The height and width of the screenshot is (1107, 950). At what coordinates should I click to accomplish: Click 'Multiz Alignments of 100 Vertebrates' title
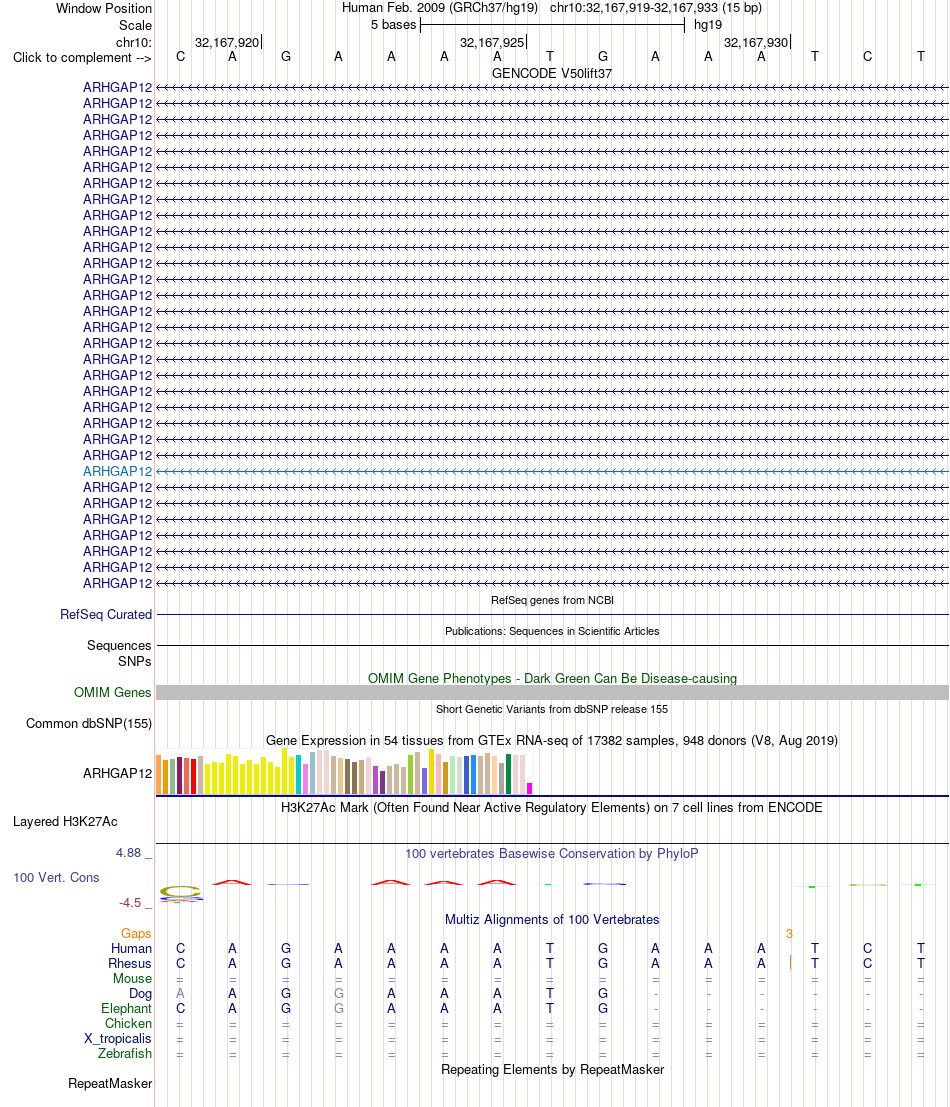coord(552,920)
